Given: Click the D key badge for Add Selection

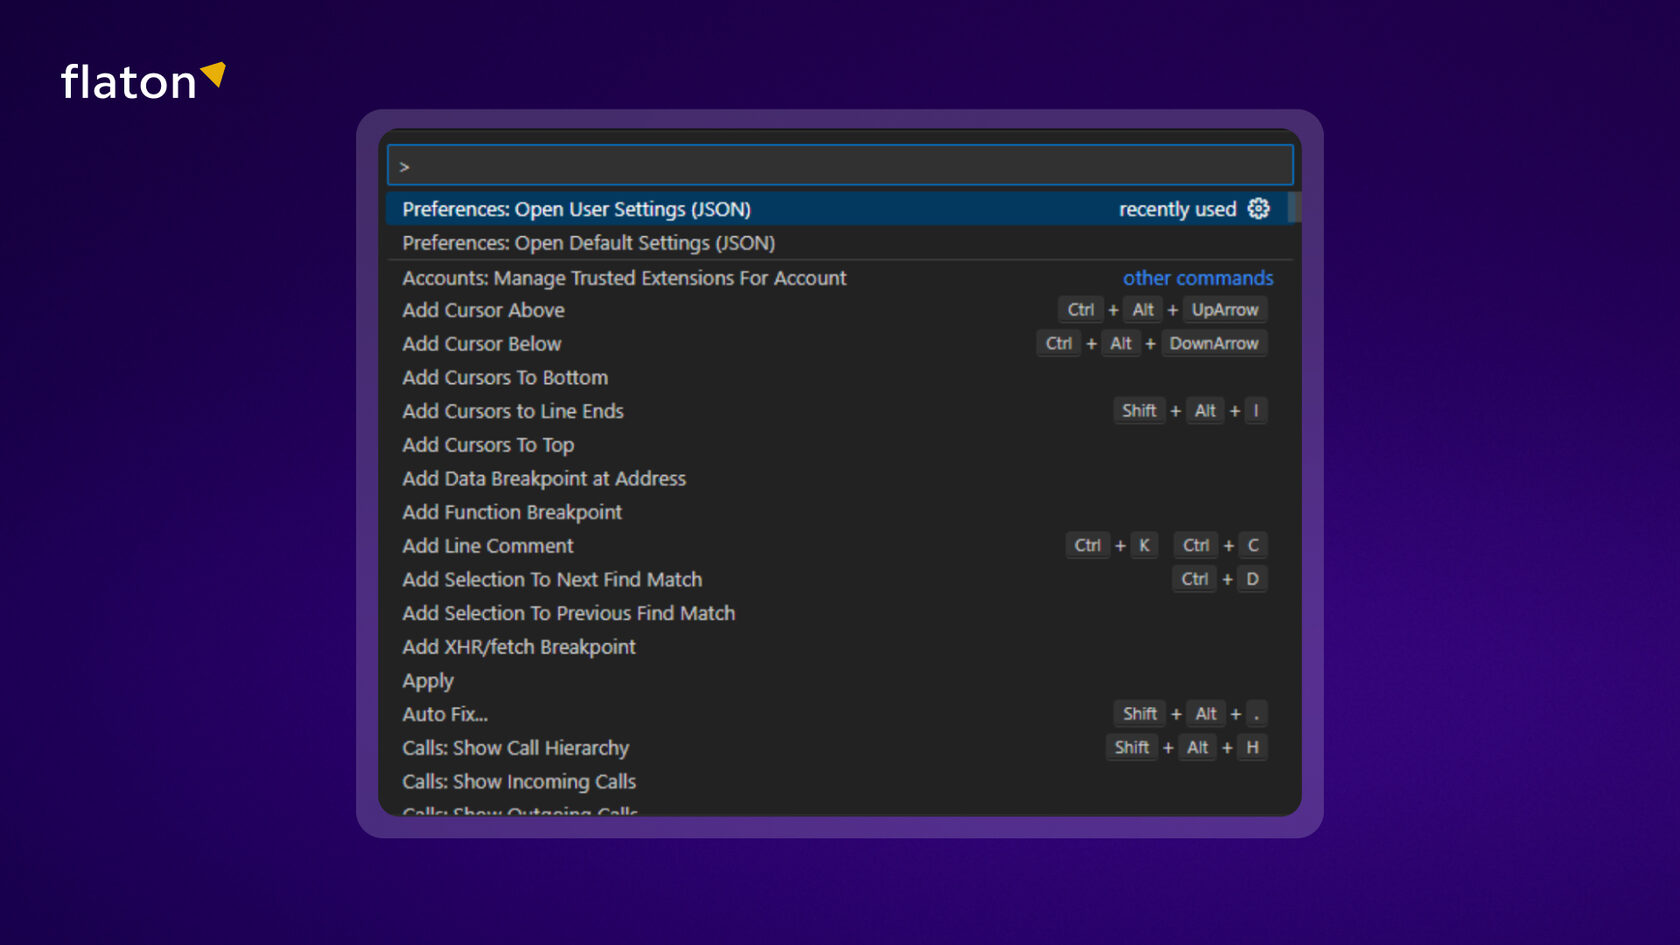Looking at the screenshot, I should pyautogui.click(x=1252, y=579).
